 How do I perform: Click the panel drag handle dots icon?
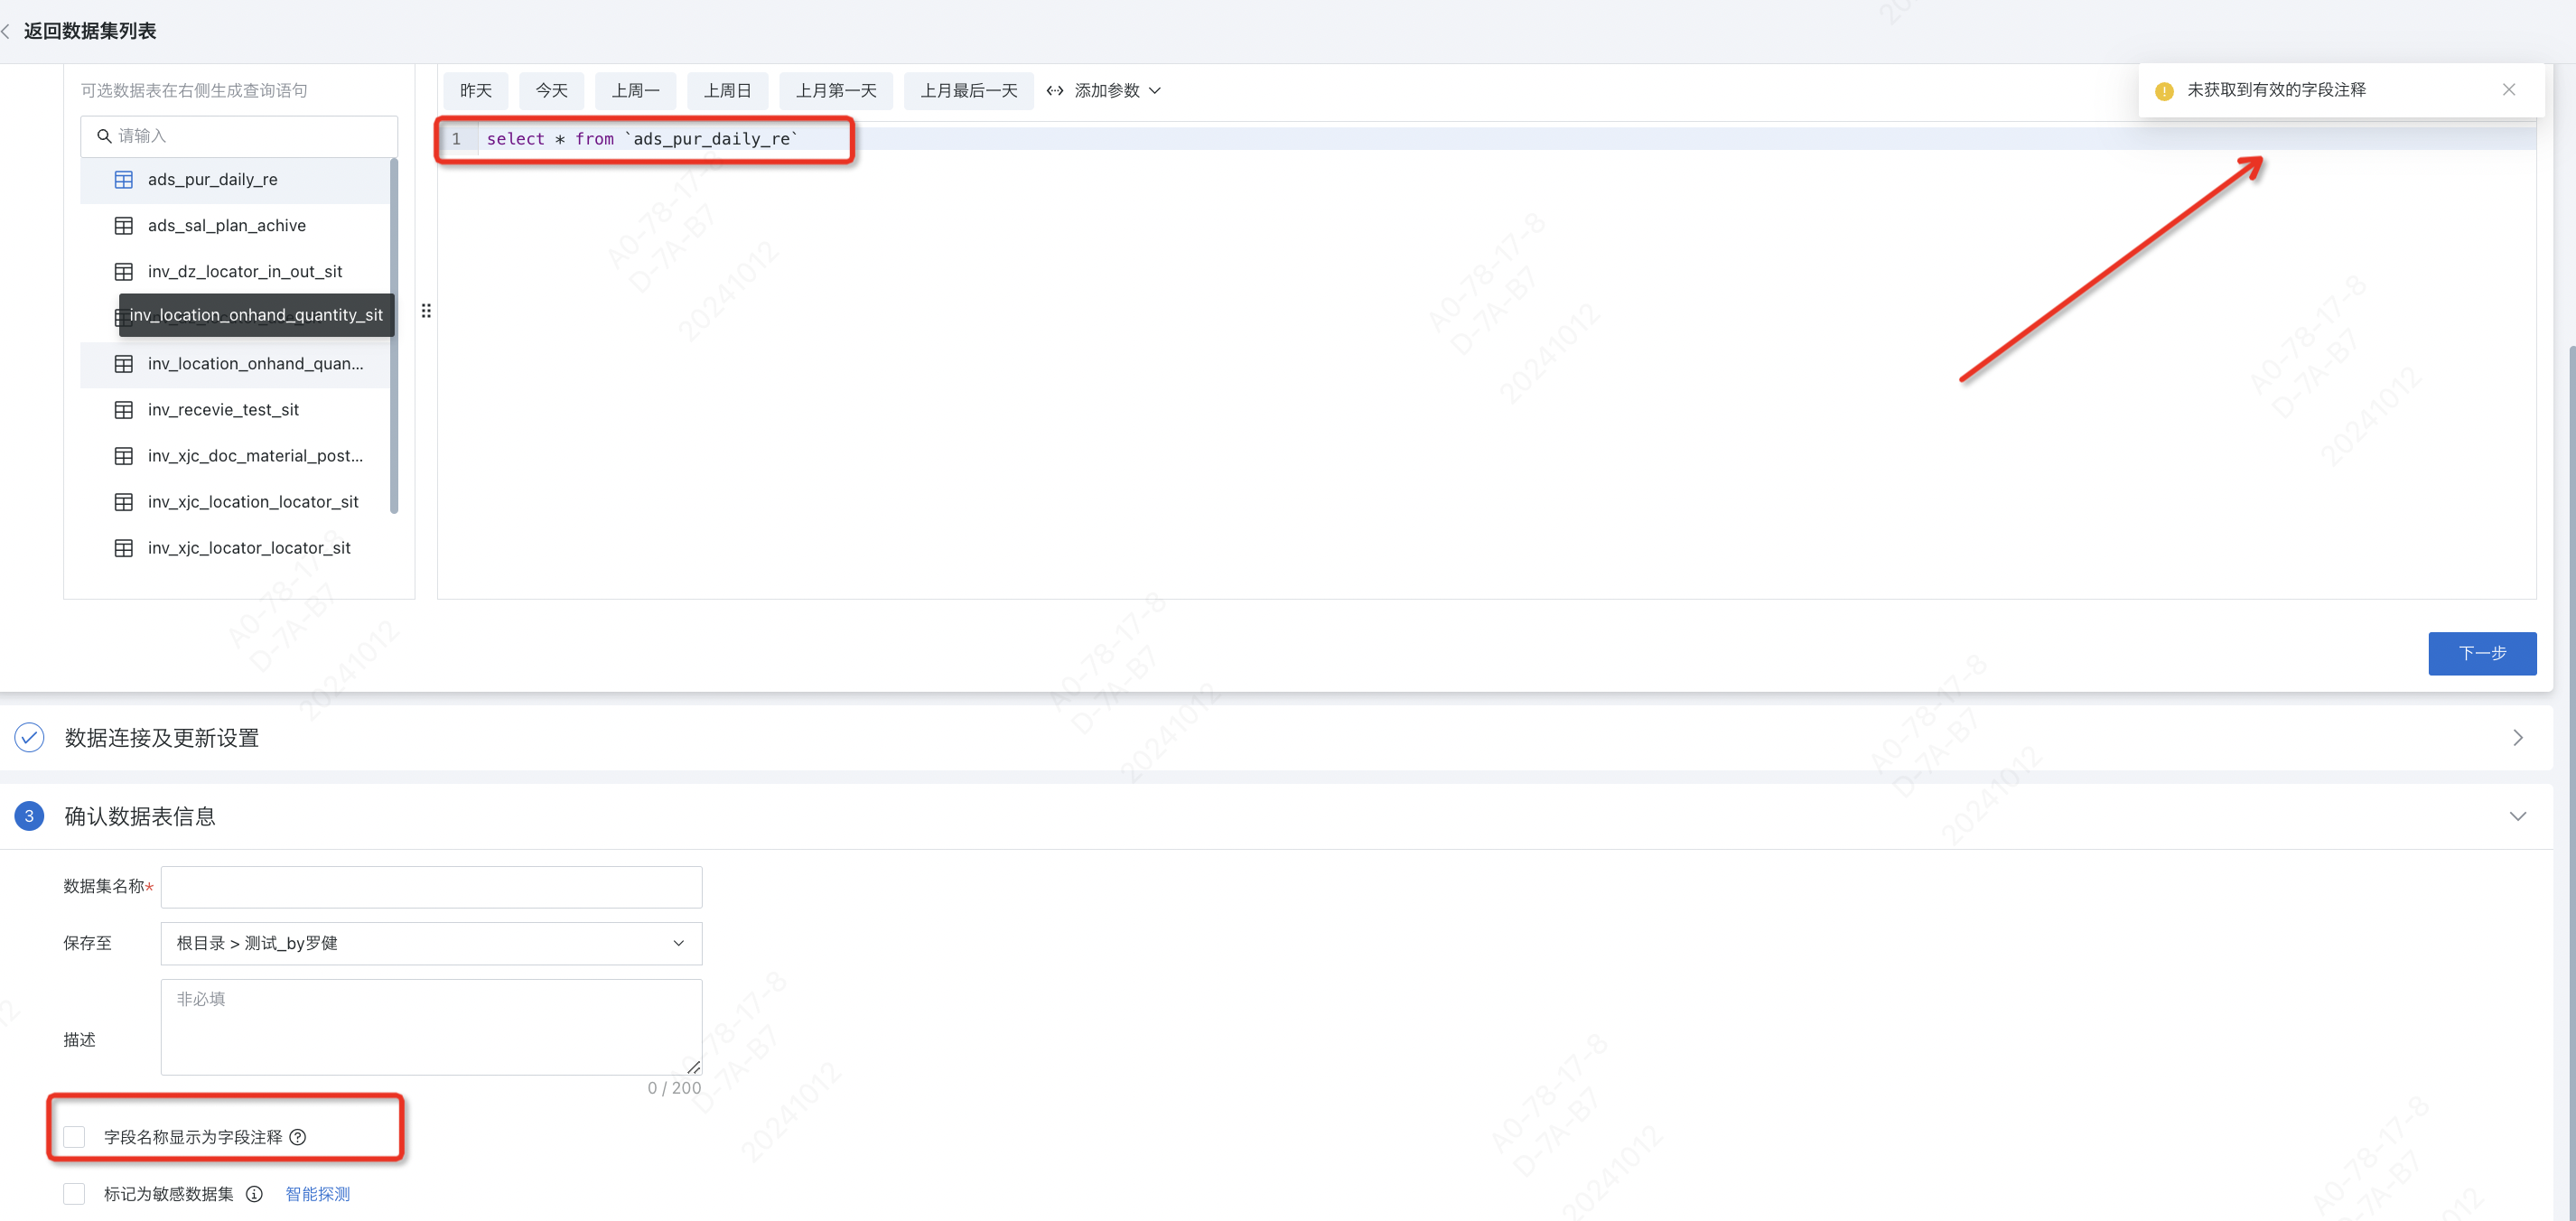point(426,311)
